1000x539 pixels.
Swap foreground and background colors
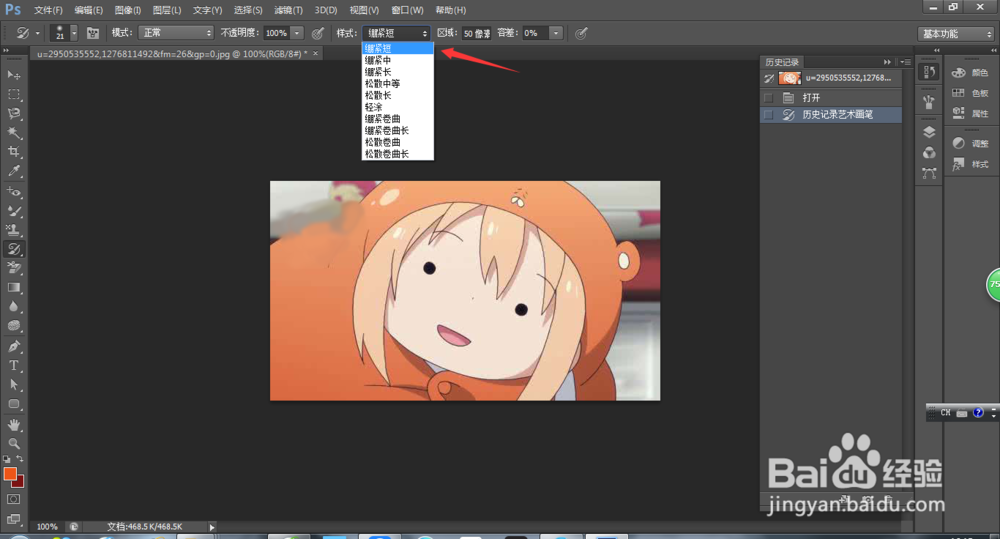pyautogui.click(x=20, y=459)
